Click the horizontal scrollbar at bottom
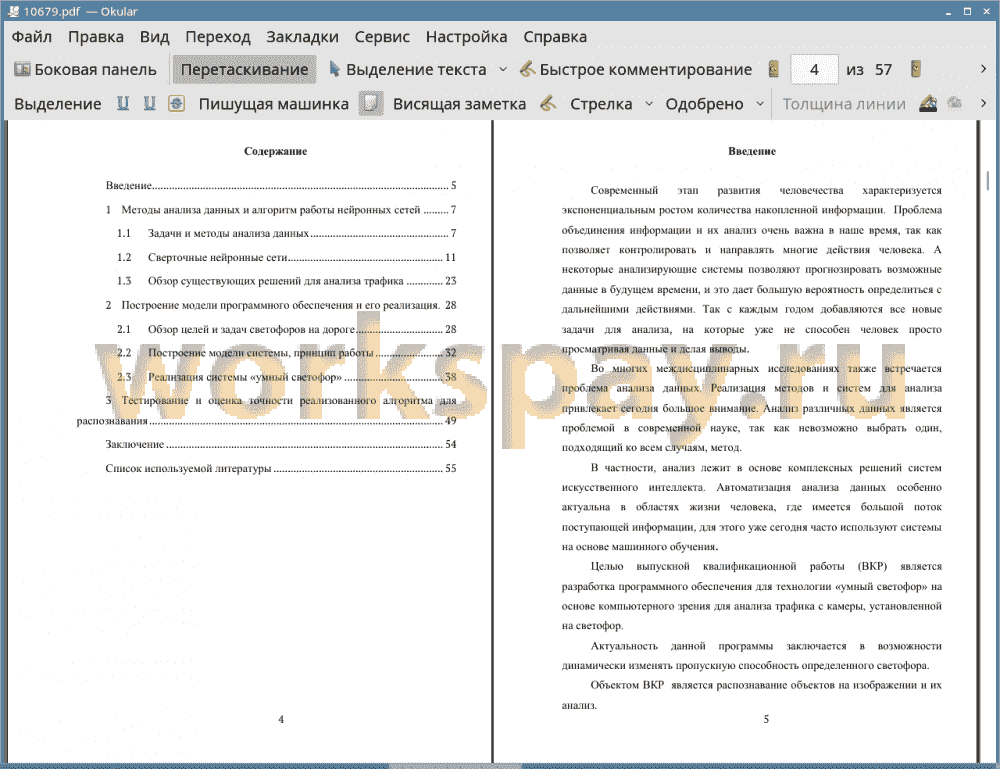Image resolution: width=1000 pixels, height=769 pixels. click(455, 766)
